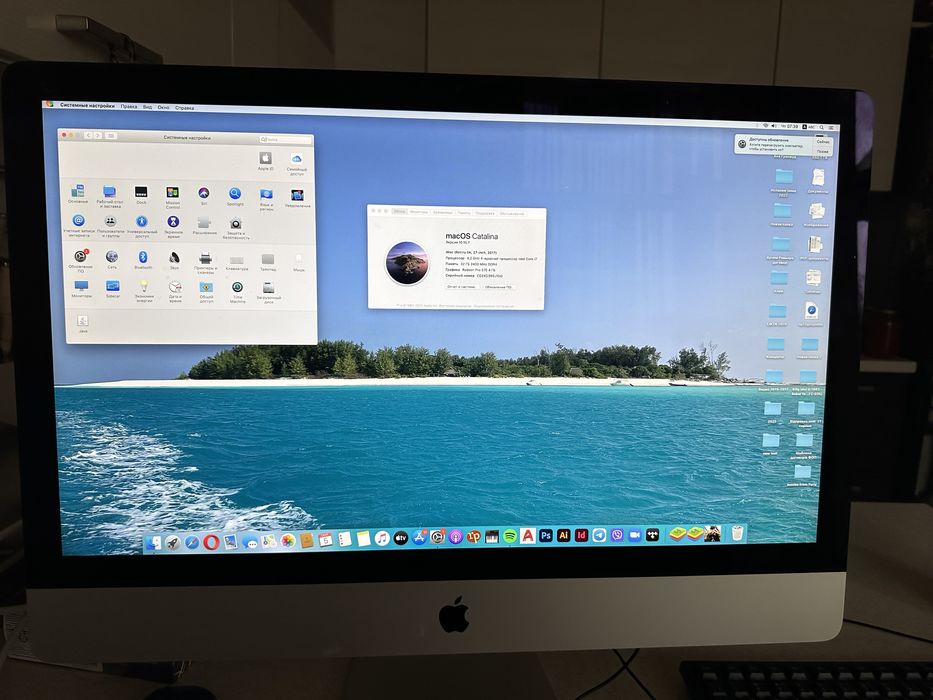Open Trackpad (Трекпад) preferences
This screenshot has width=933, height=700.
tap(268, 261)
